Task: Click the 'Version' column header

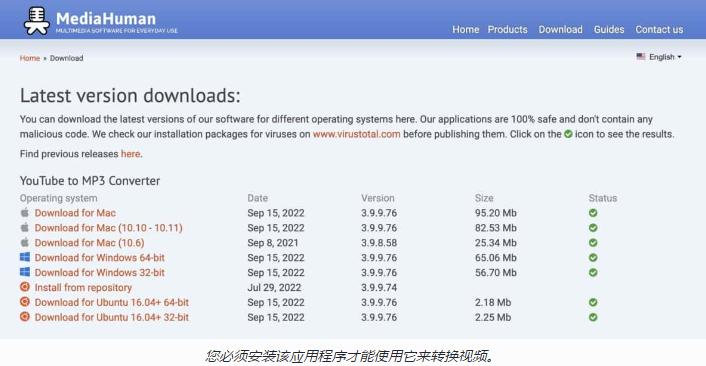Action: [x=378, y=198]
